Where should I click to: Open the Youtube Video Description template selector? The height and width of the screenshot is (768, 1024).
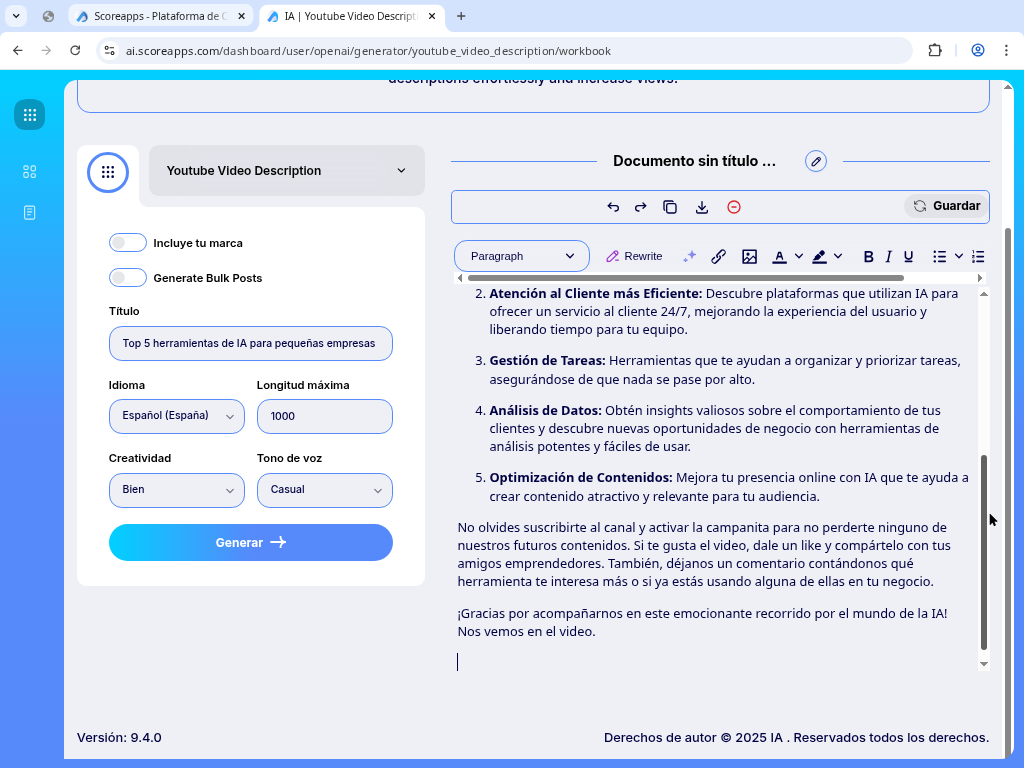pos(286,171)
